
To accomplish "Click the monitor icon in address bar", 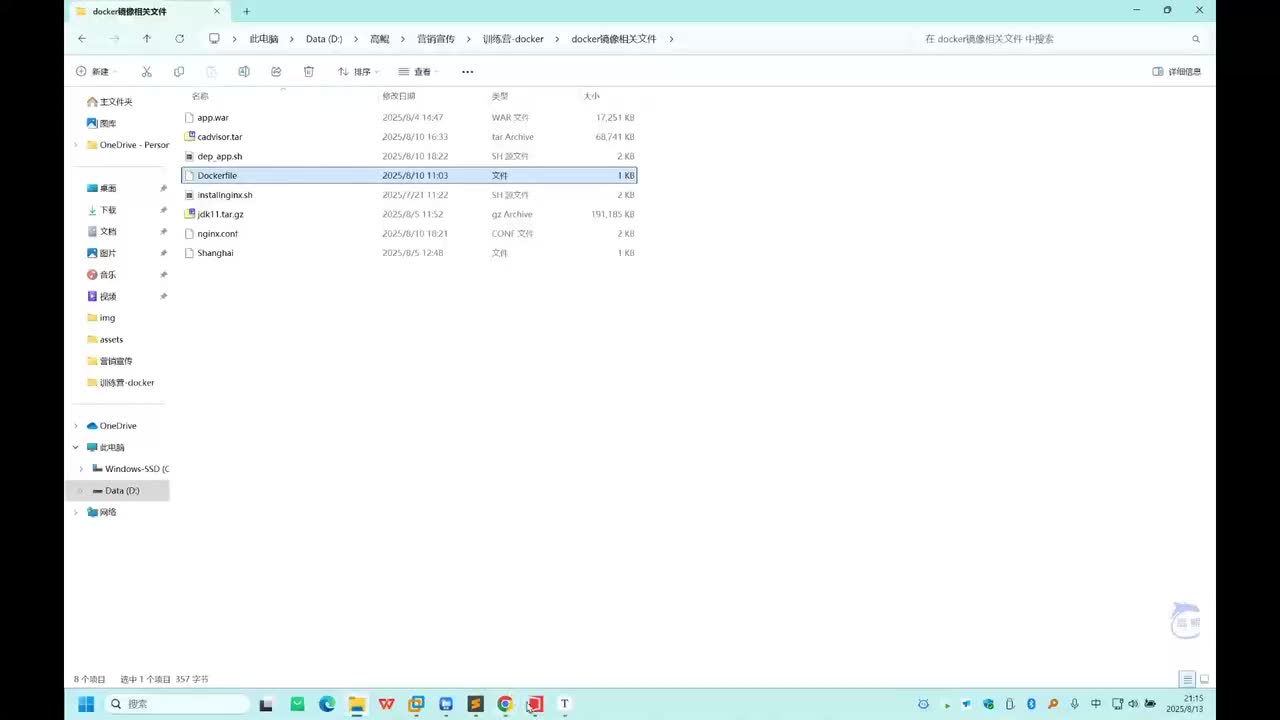I will click(214, 38).
